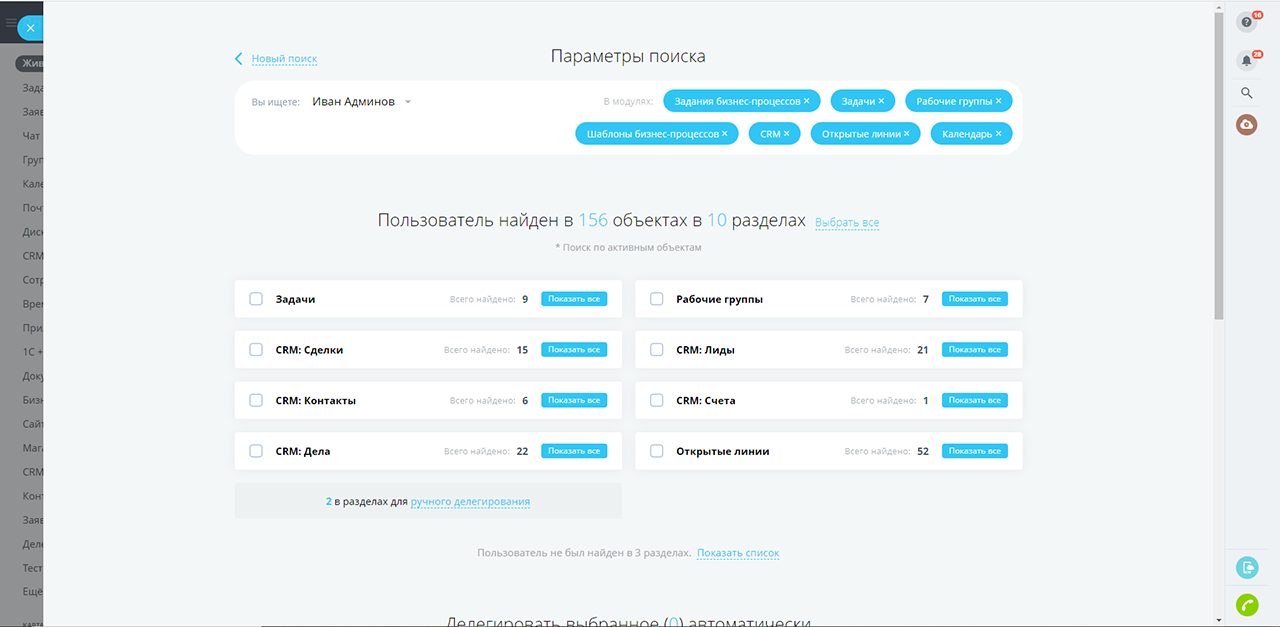Open the search magnifier in the right sidebar
1280x627 pixels.
click(x=1246, y=93)
